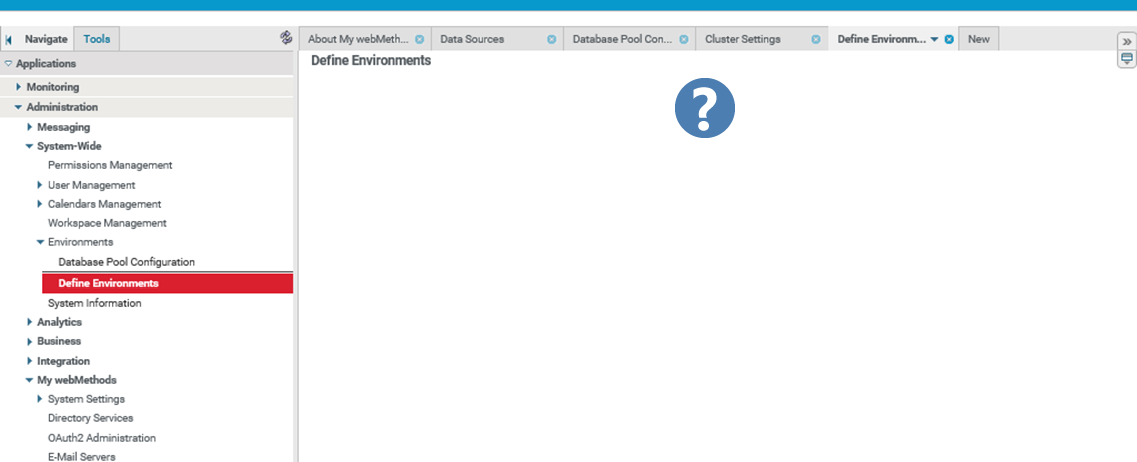Collapse the Administration node
The image size is (1137, 462).
[18, 107]
